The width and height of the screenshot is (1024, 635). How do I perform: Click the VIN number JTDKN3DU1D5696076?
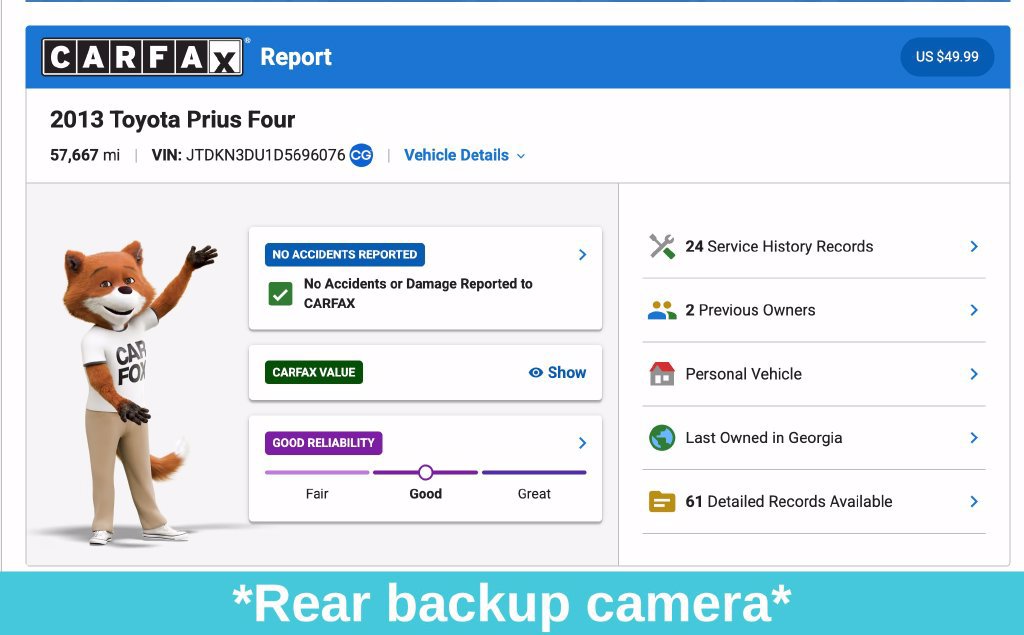265,155
